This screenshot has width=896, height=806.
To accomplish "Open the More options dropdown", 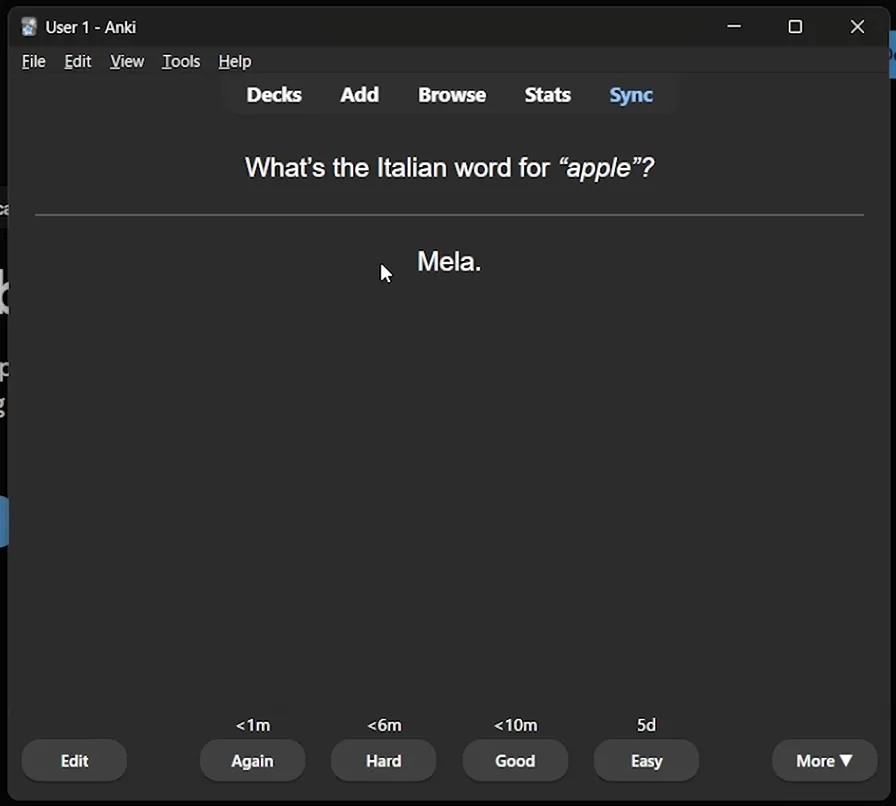I will coord(824,760).
